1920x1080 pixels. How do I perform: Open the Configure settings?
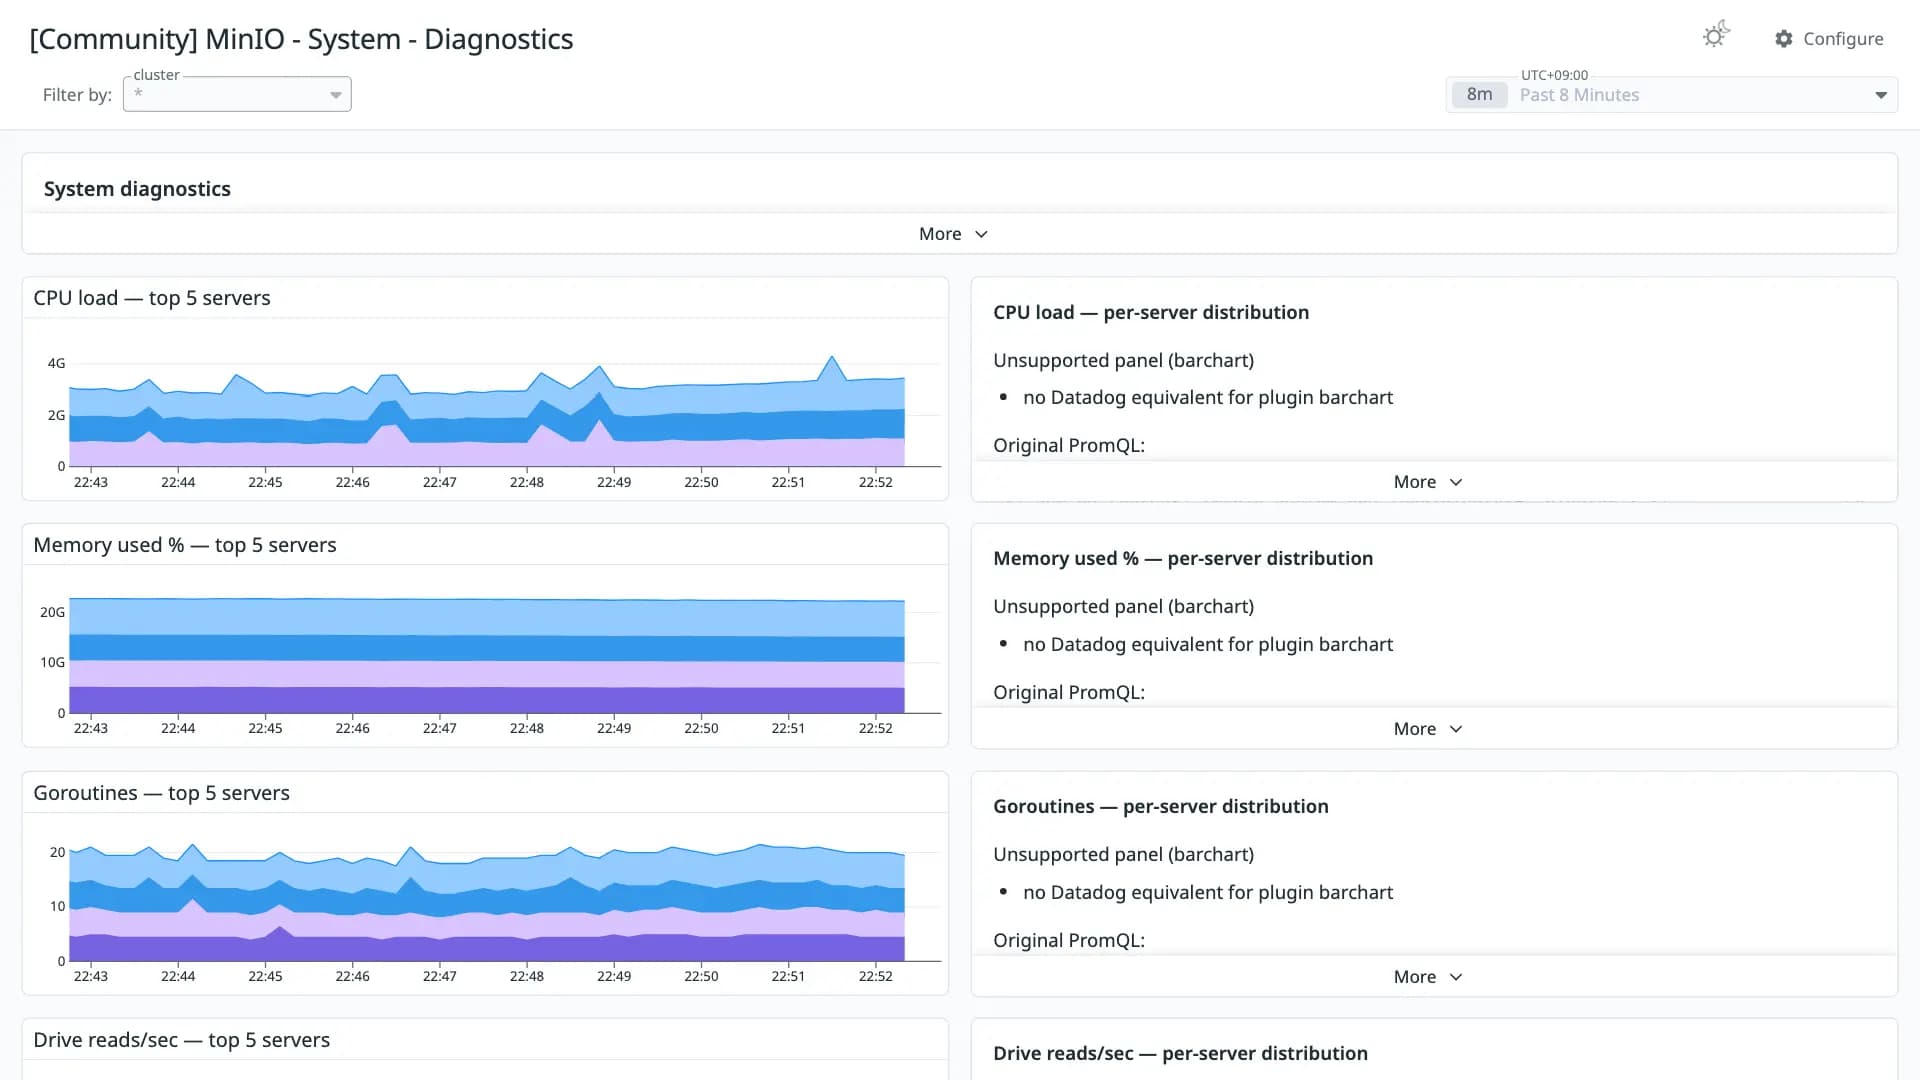coord(1828,39)
